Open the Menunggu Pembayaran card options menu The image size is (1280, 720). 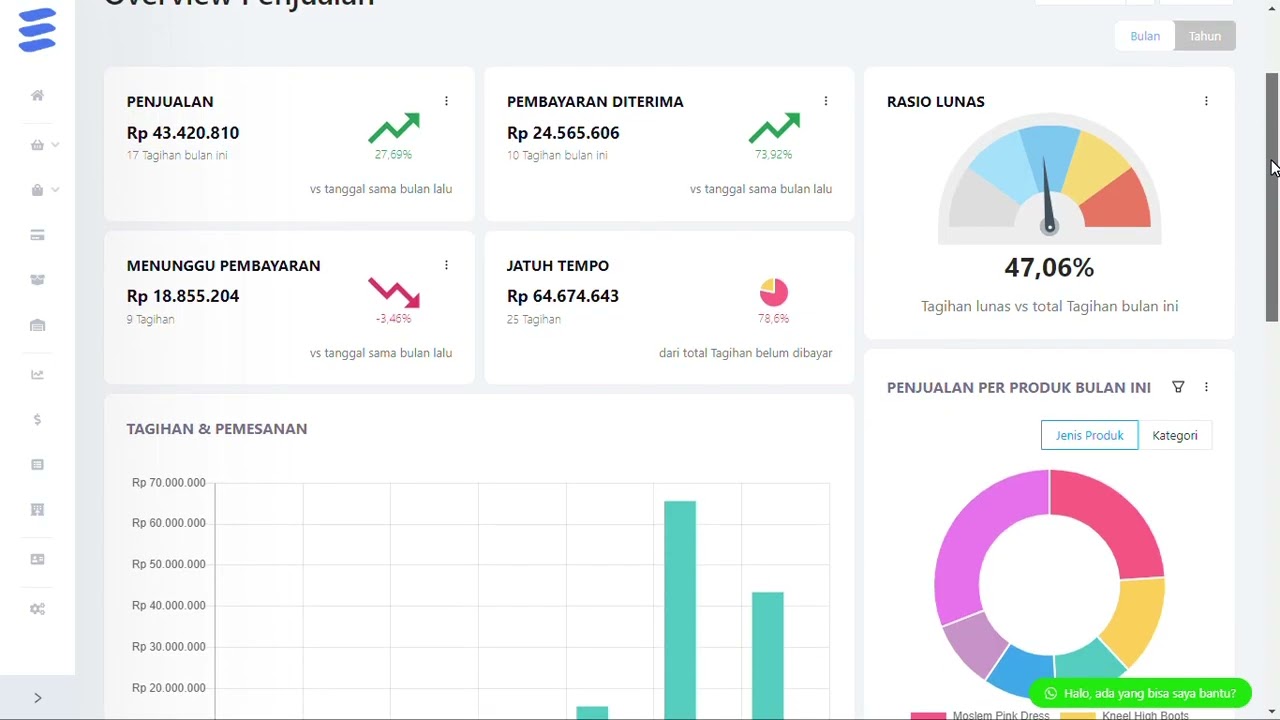point(446,265)
